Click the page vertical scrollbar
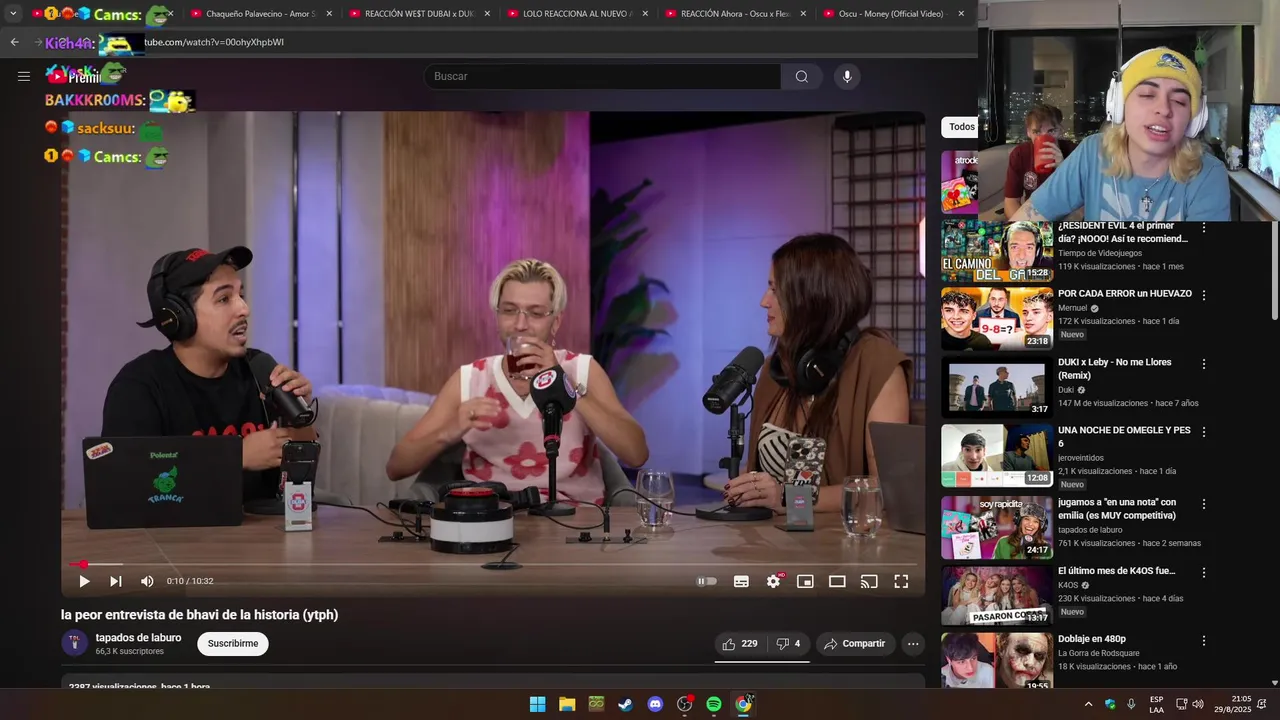1280x720 pixels. tap(1274, 270)
